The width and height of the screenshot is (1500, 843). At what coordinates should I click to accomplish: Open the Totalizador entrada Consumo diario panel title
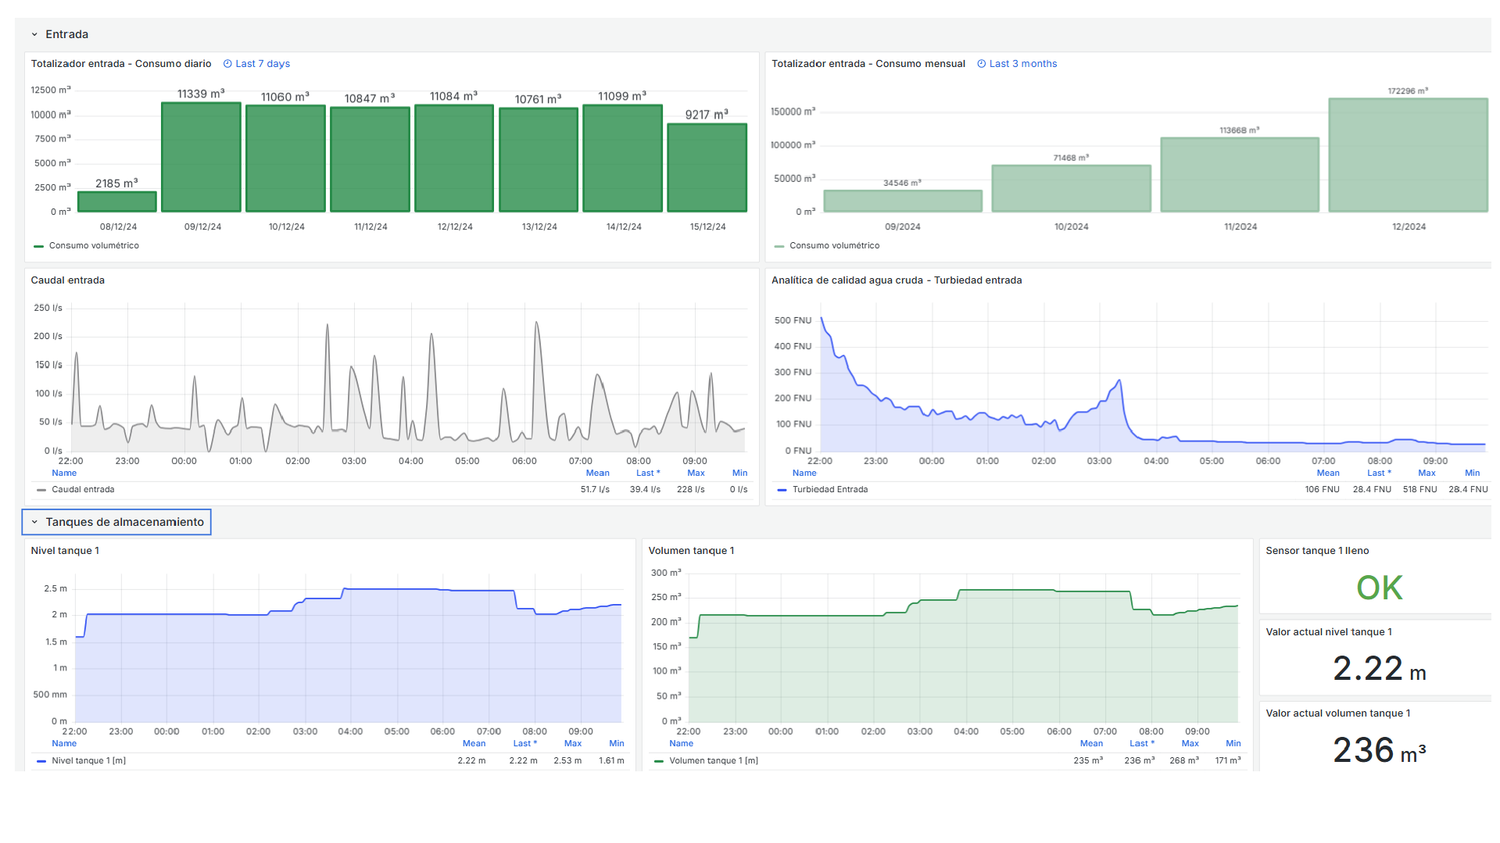coord(121,64)
